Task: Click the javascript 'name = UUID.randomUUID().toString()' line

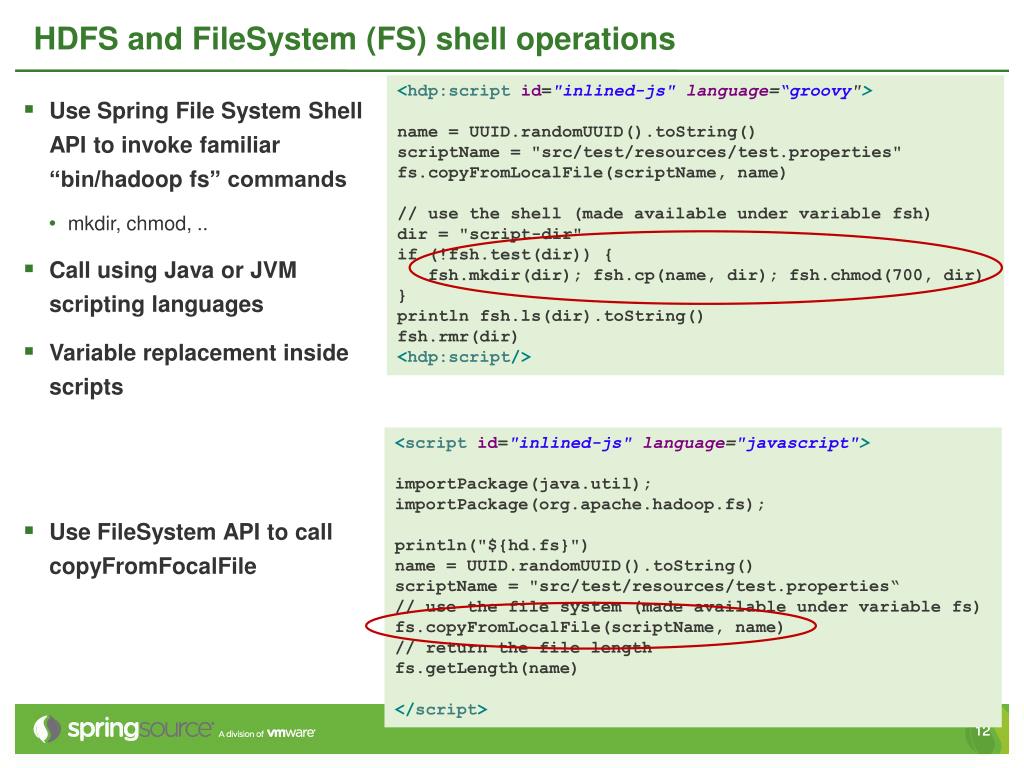Action: pos(574,566)
